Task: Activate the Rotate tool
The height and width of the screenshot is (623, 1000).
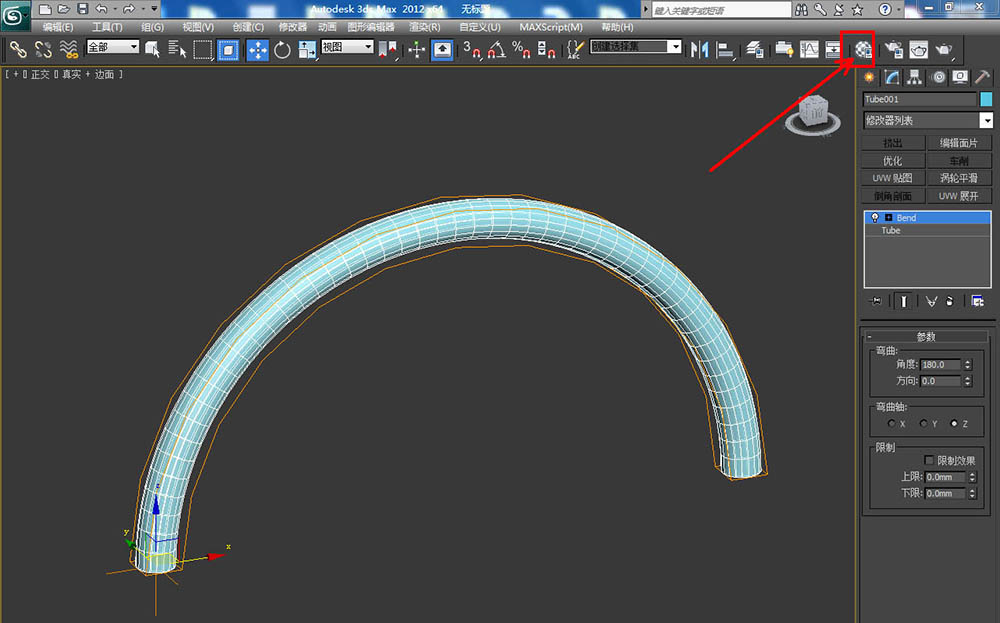Action: [282, 49]
